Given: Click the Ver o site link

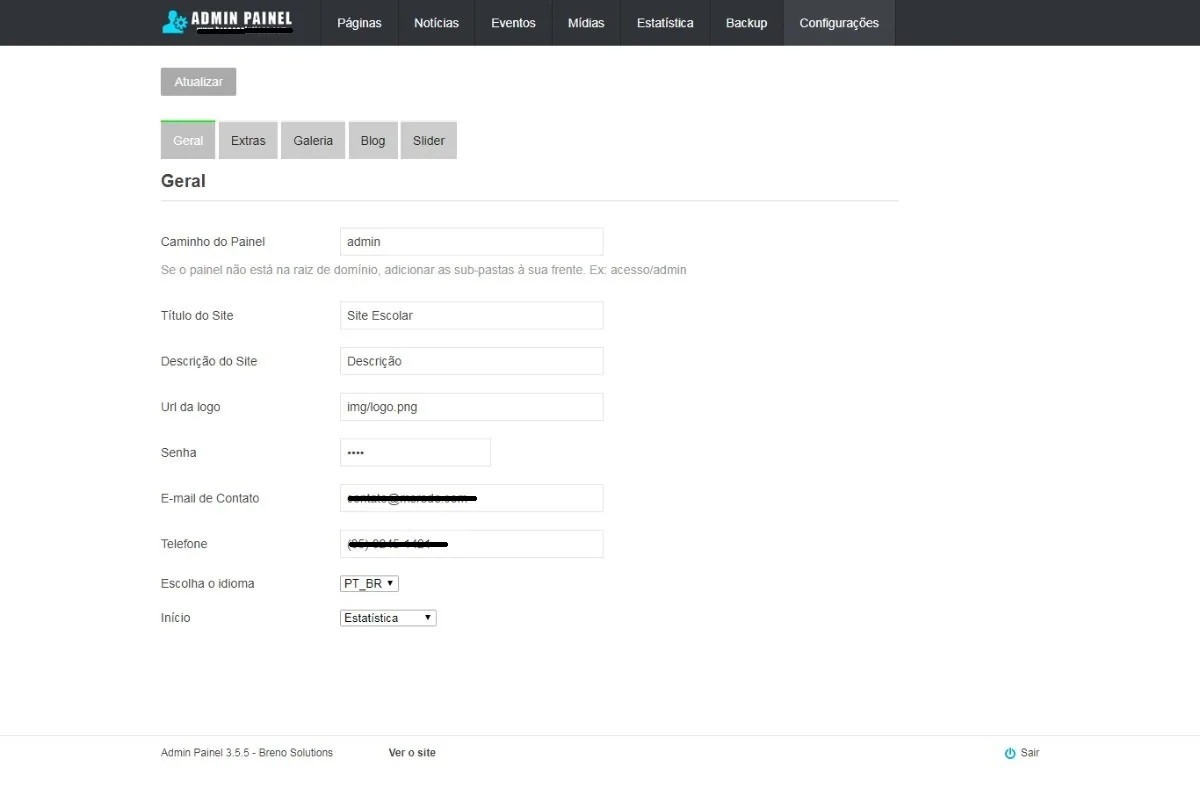Looking at the screenshot, I should 412,753.
